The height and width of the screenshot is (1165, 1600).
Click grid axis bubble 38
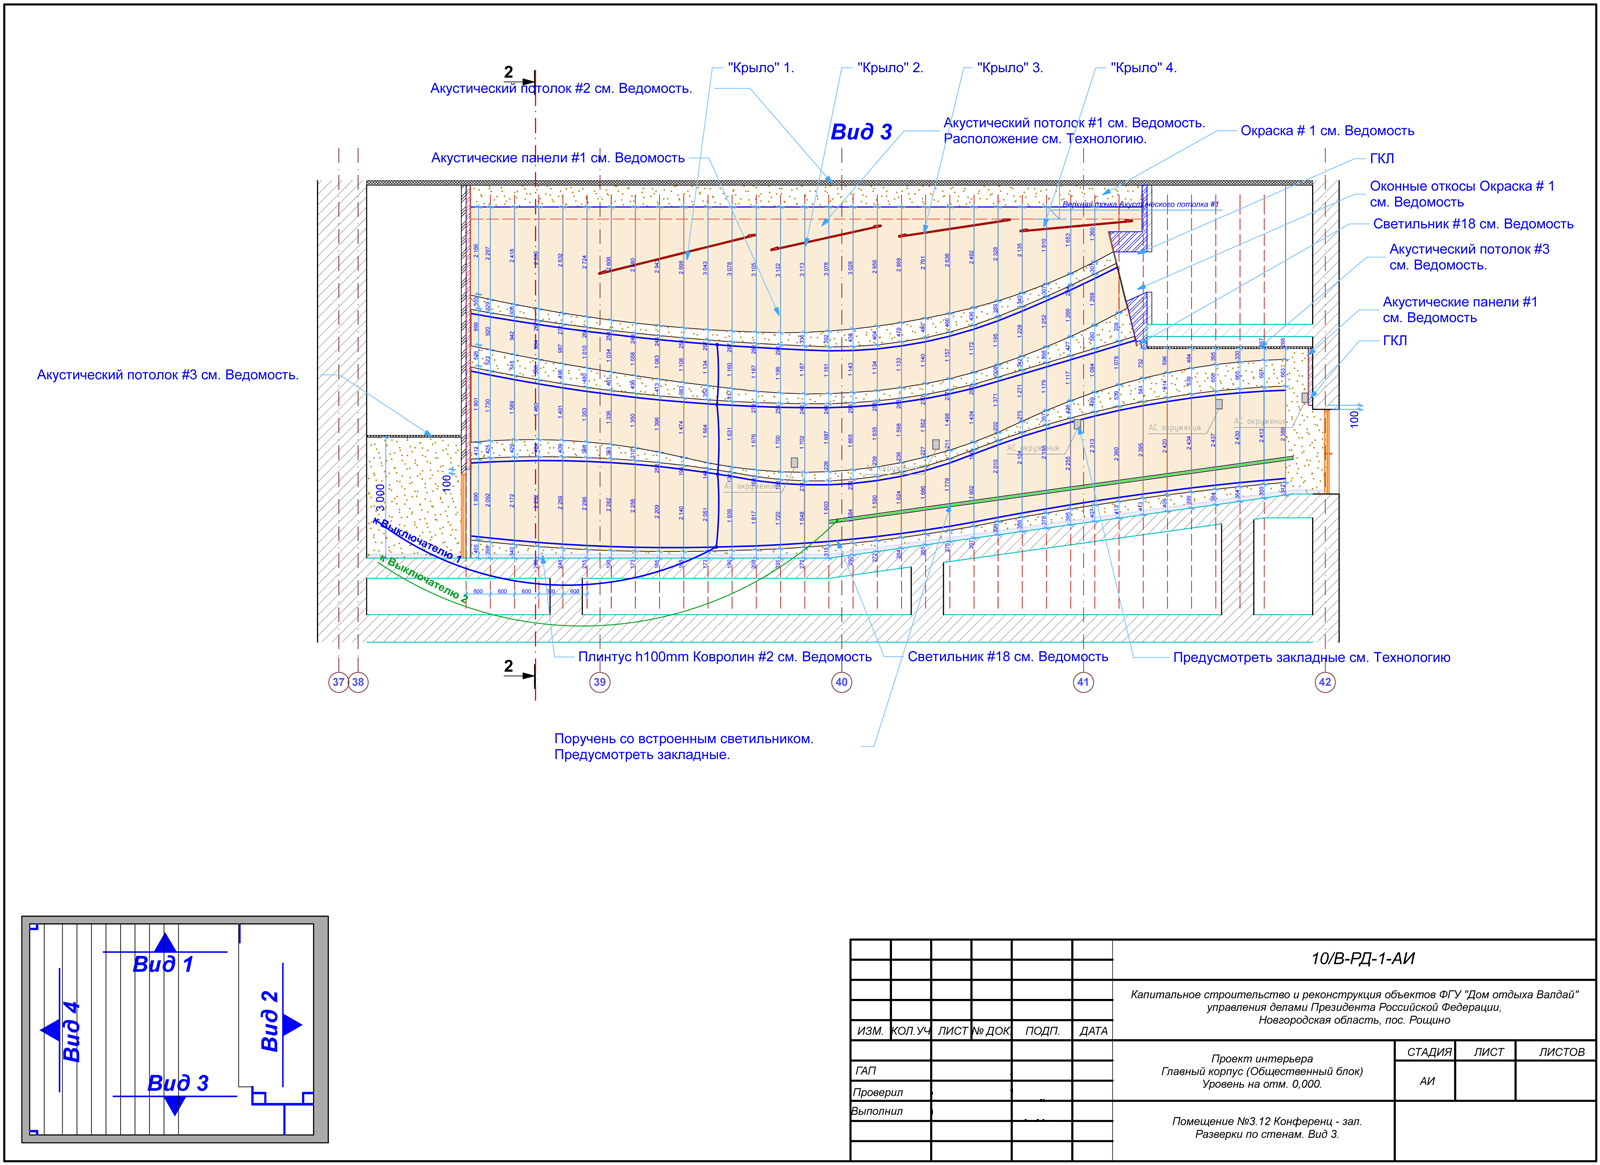358,682
